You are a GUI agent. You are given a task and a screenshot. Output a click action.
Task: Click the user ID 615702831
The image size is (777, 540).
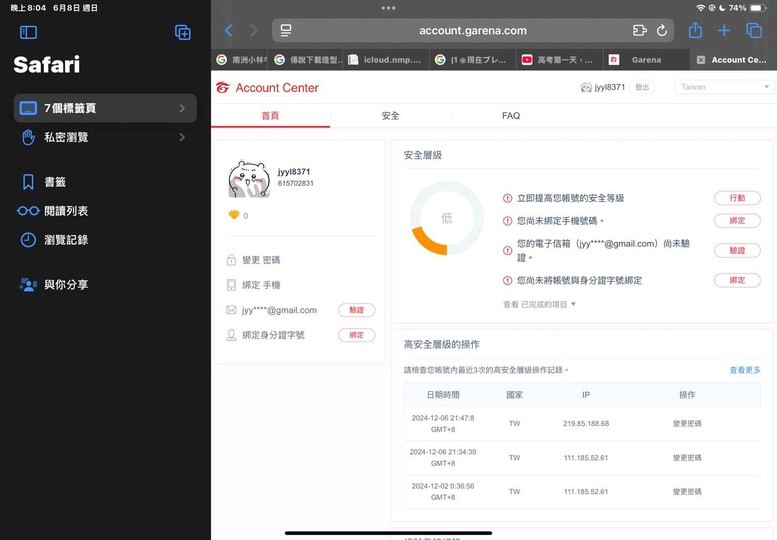[x=295, y=183]
